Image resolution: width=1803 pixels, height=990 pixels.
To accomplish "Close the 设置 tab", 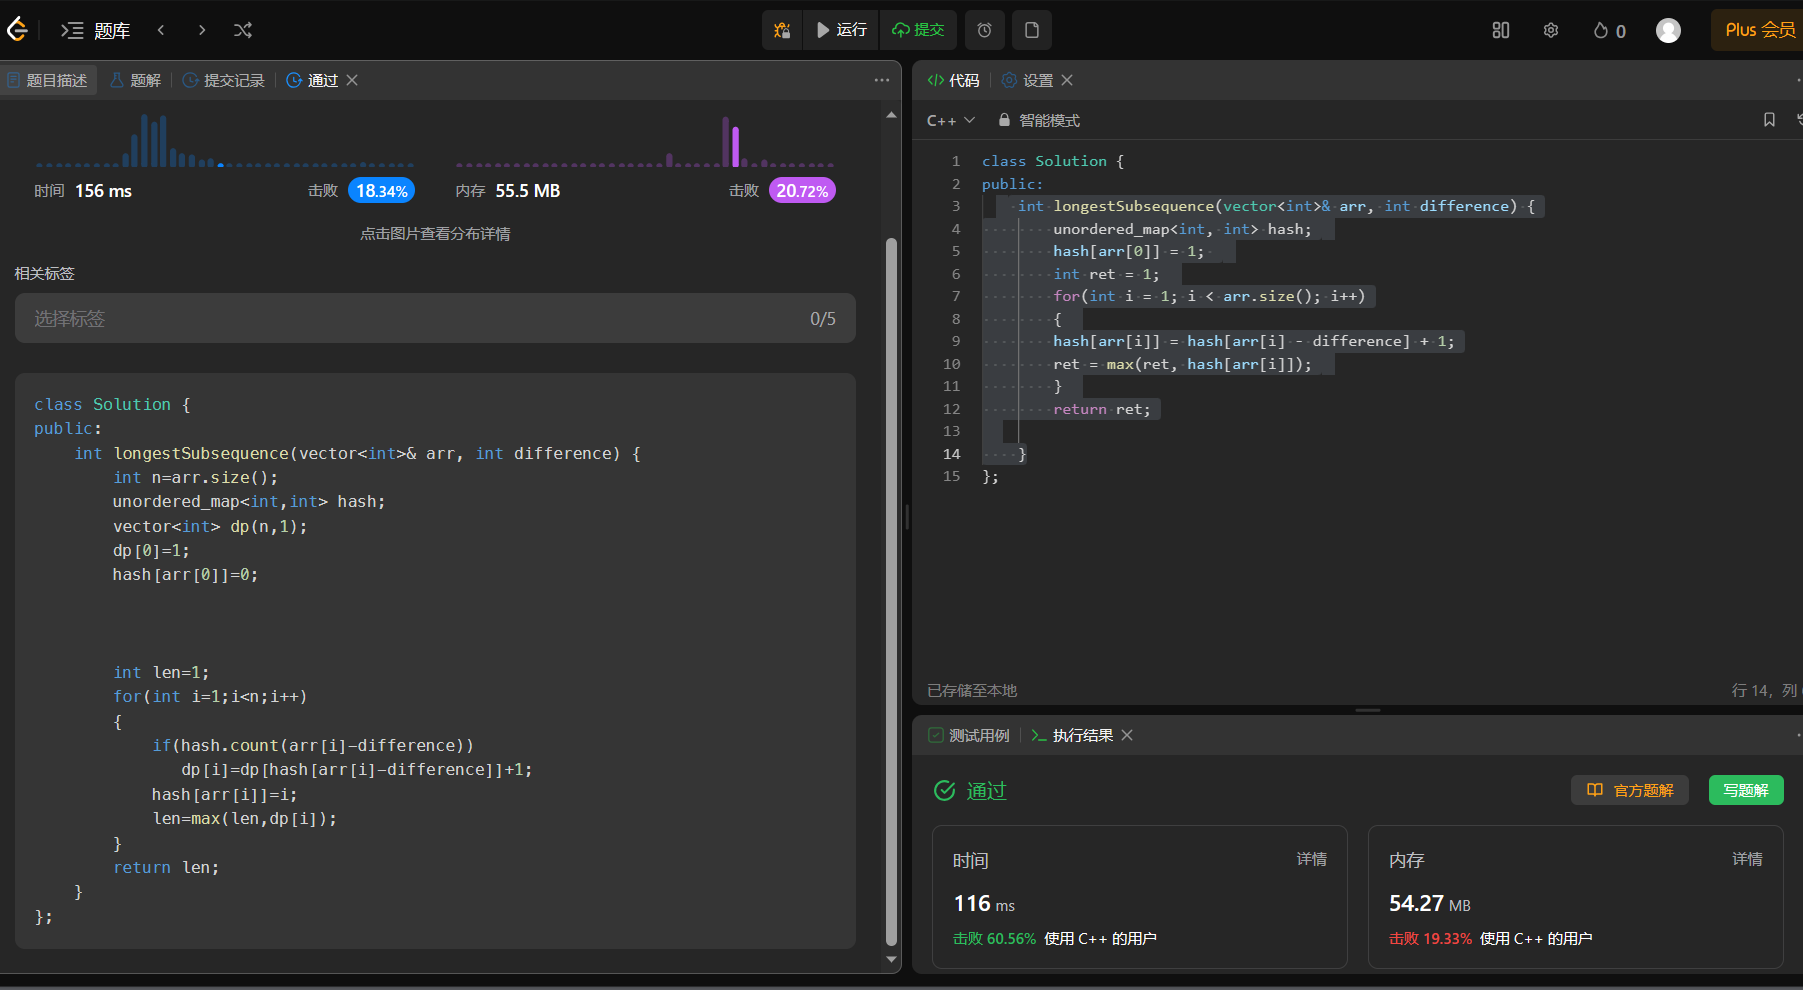I will 1067,80.
